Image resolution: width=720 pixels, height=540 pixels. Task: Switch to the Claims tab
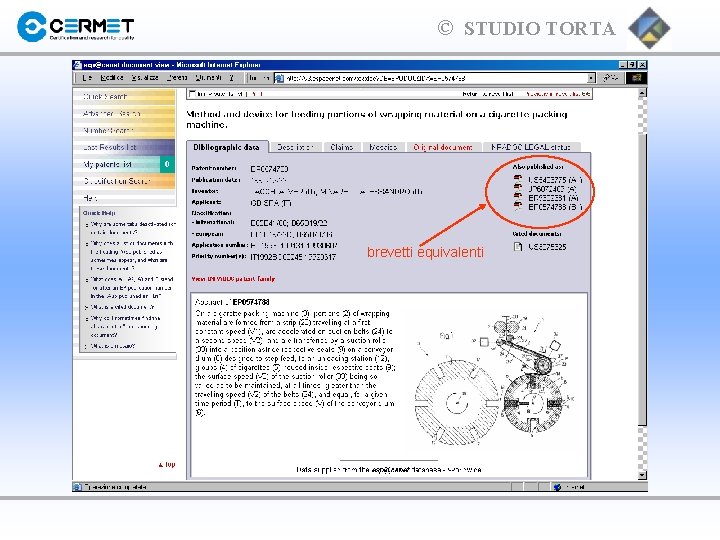(x=342, y=147)
